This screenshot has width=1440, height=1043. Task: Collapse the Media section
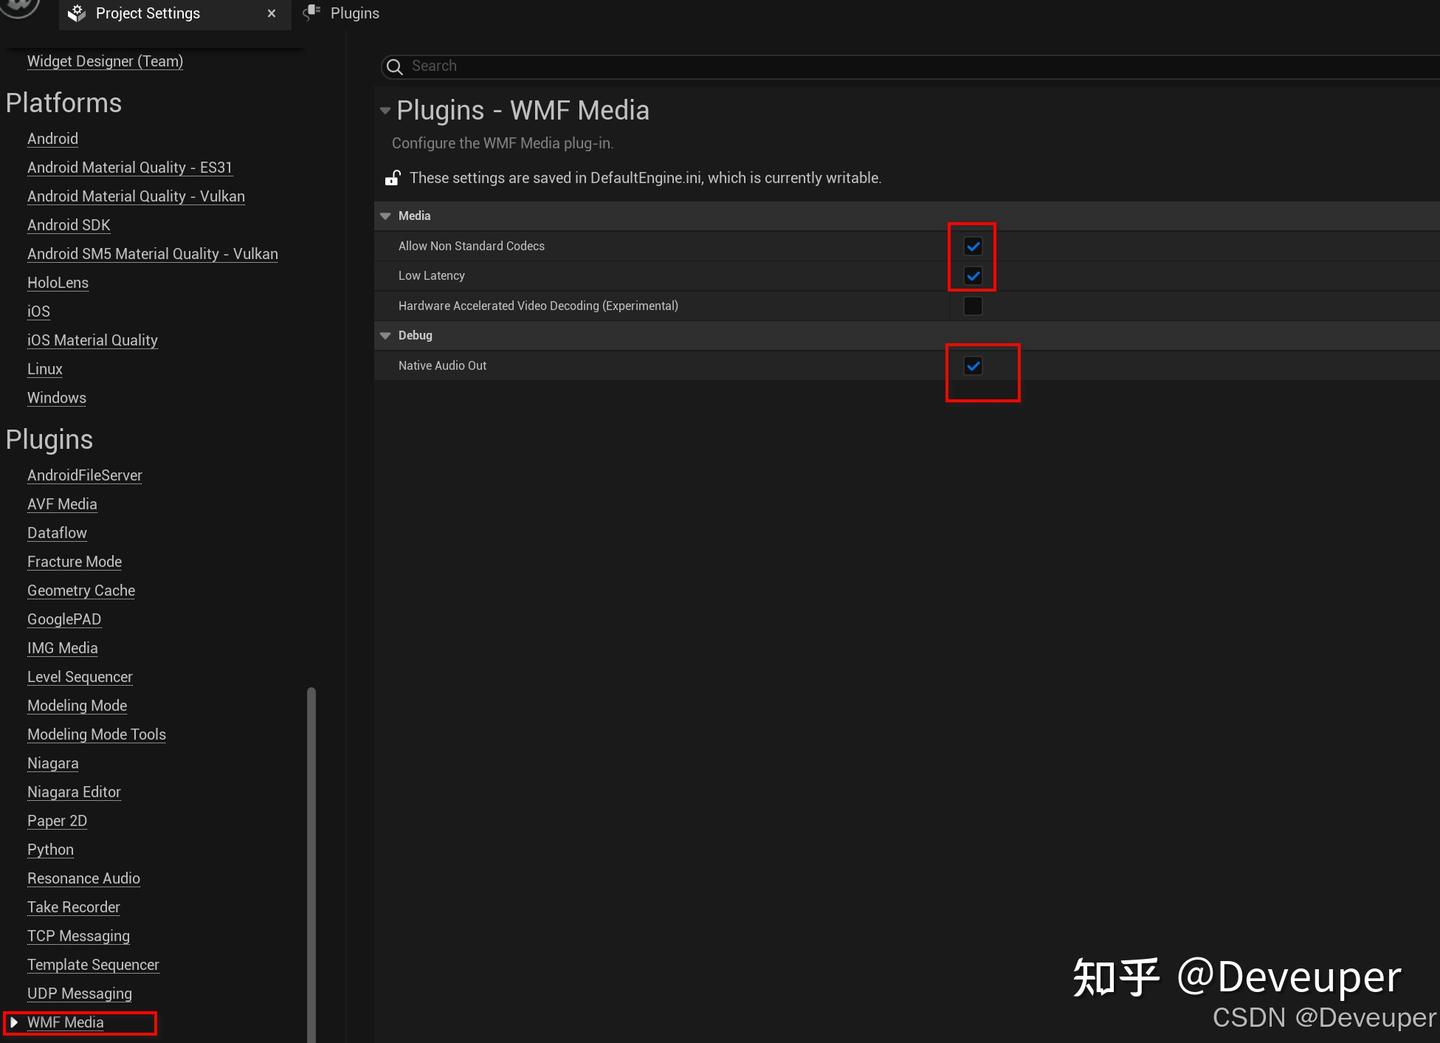pyautogui.click(x=385, y=215)
